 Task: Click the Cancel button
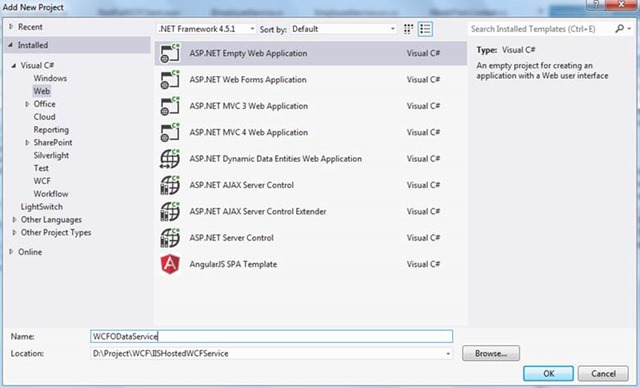pos(603,373)
